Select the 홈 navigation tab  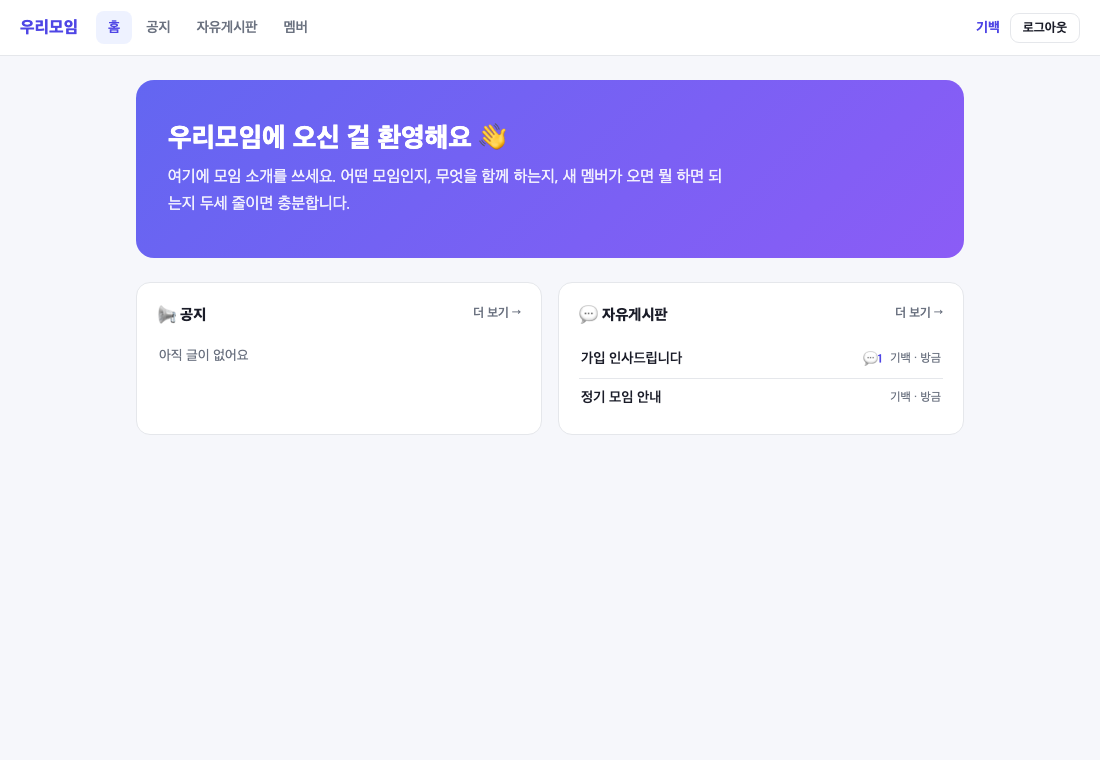coord(114,27)
